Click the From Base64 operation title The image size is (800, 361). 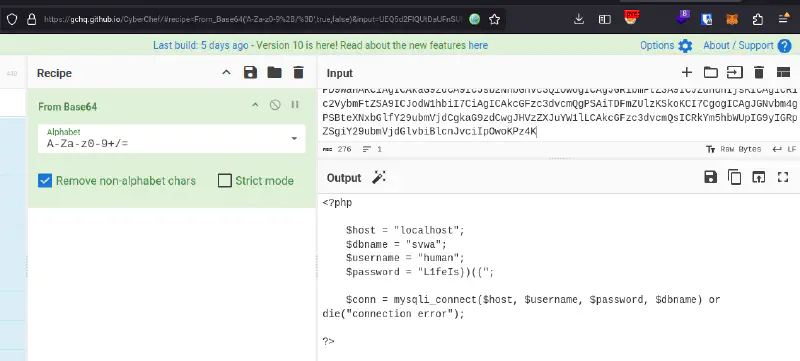67,107
